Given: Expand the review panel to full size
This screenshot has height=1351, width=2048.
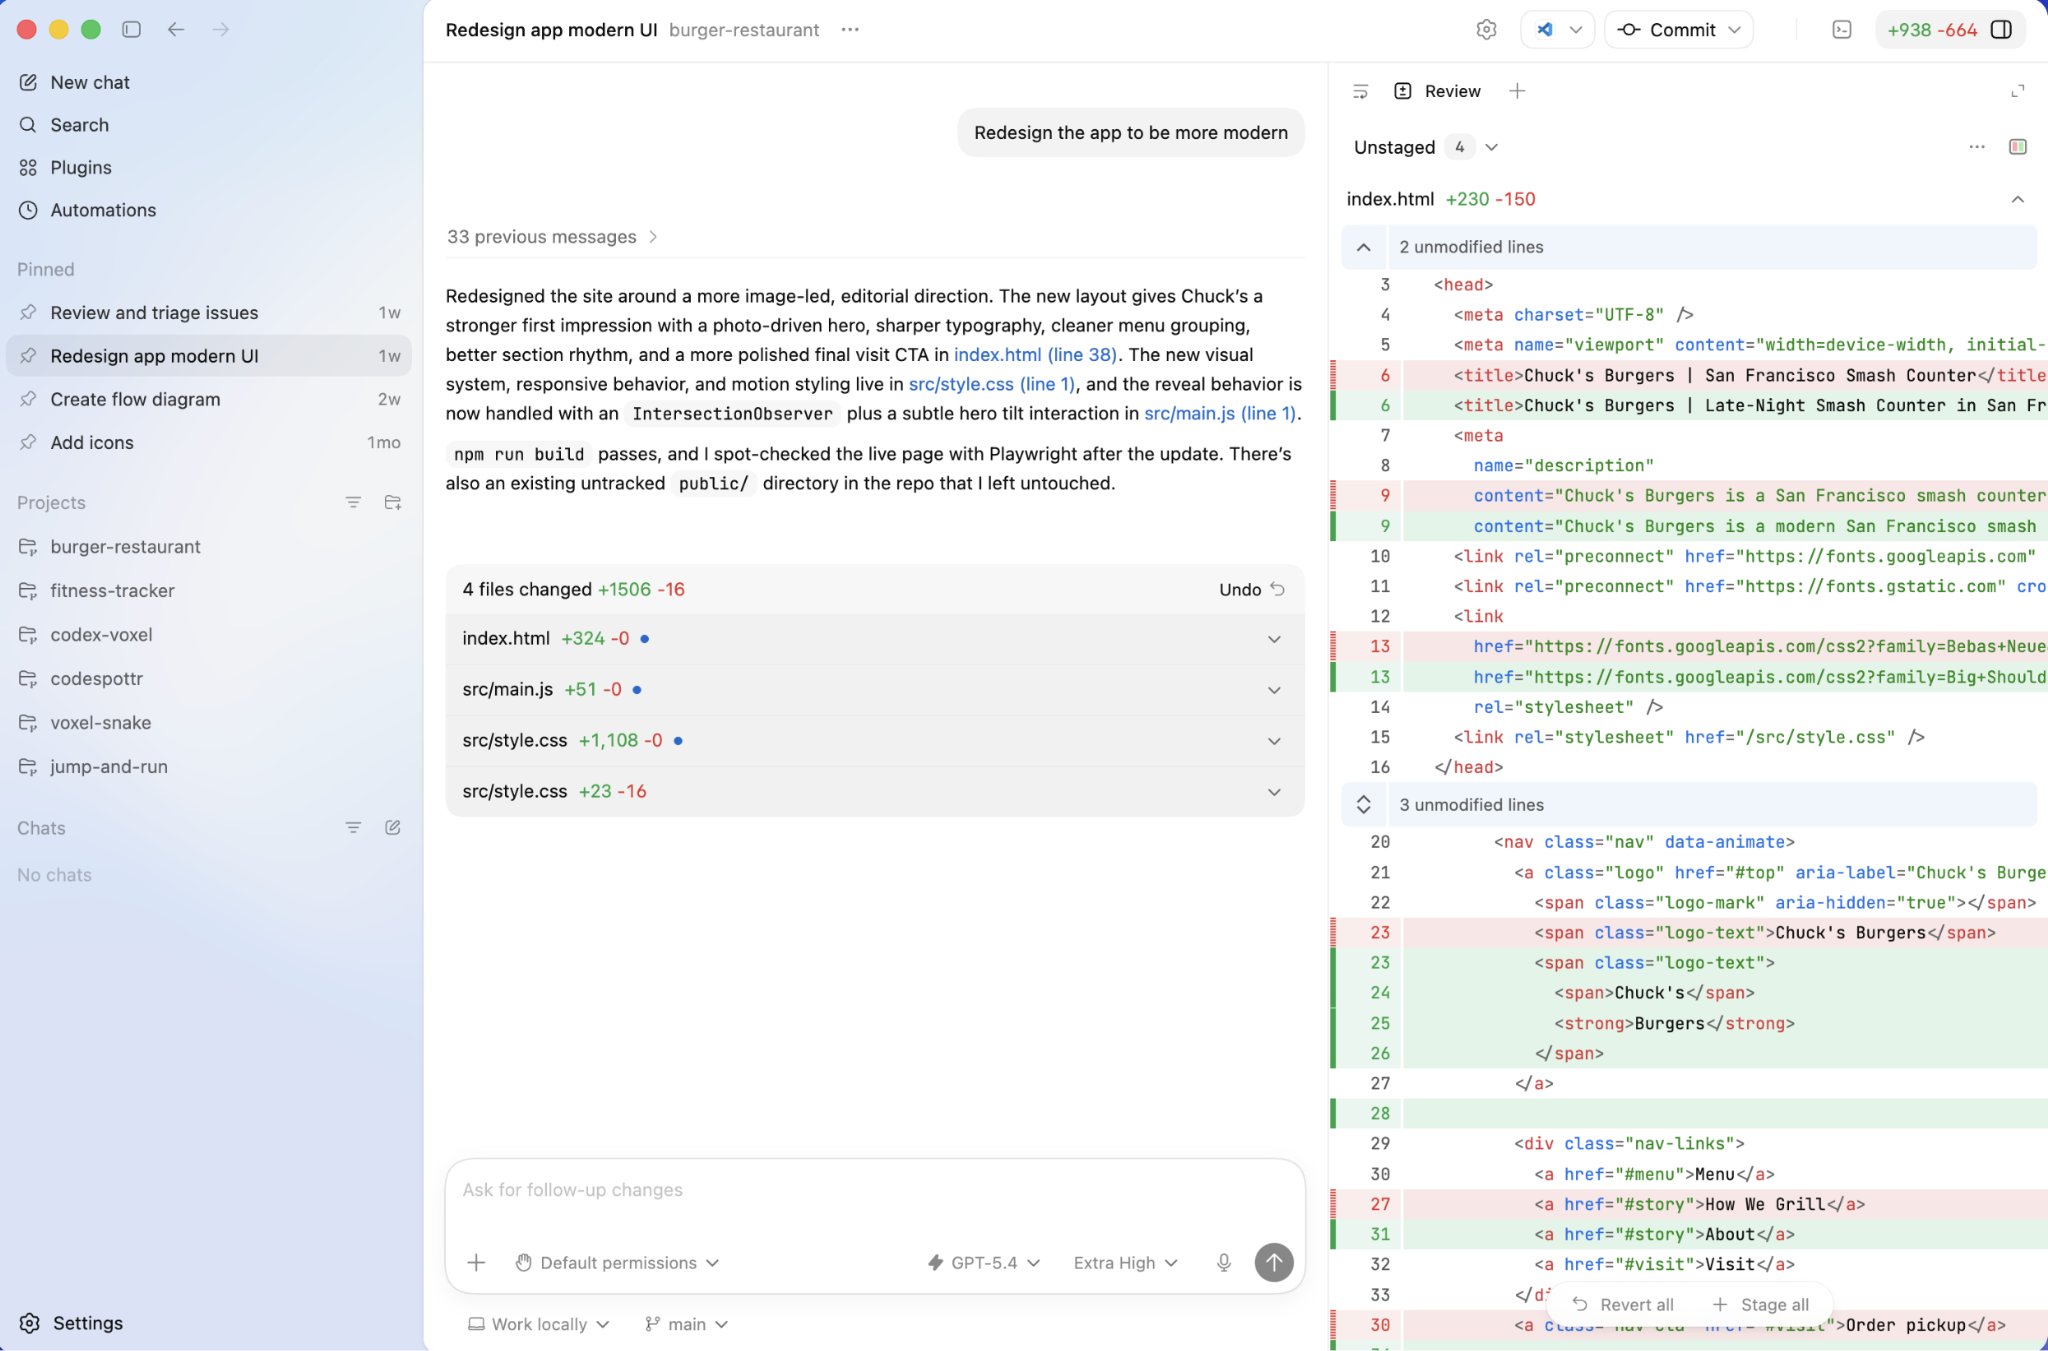Looking at the screenshot, I should coord(2017,91).
